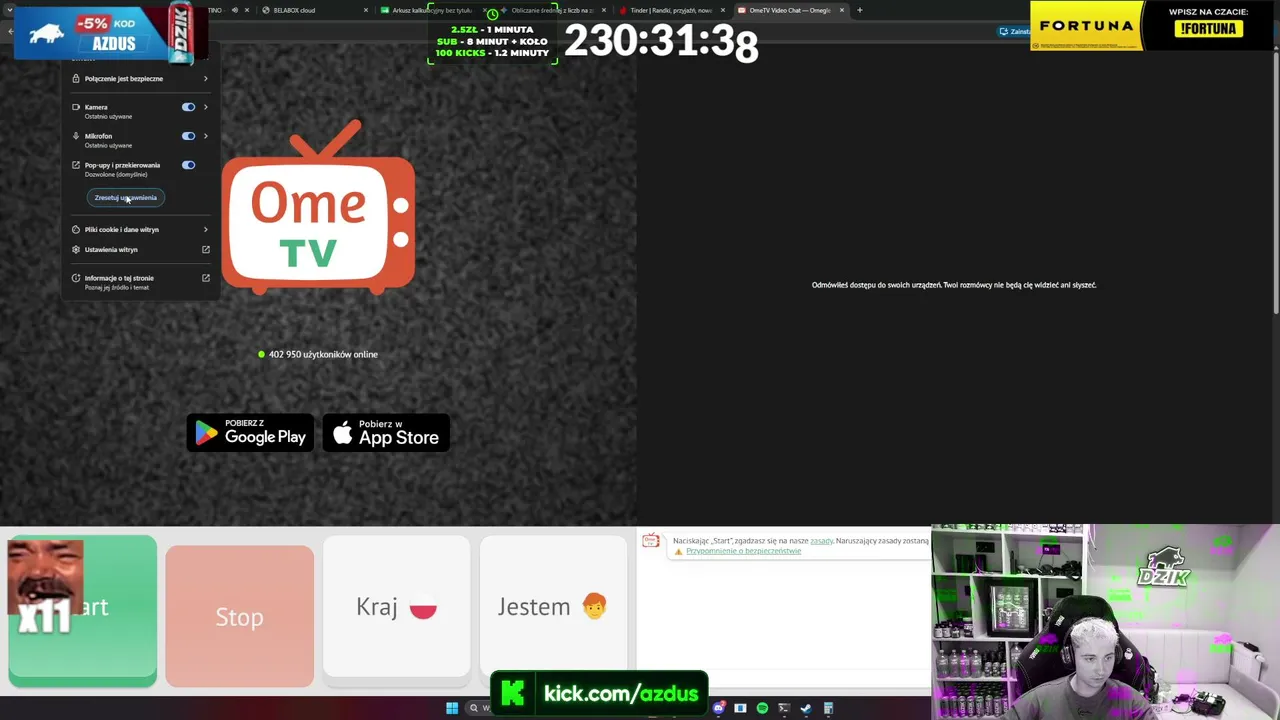This screenshot has width=1280, height=720.
Task: Open Spotify from the taskbar
Action: click(x=762, y=708)
